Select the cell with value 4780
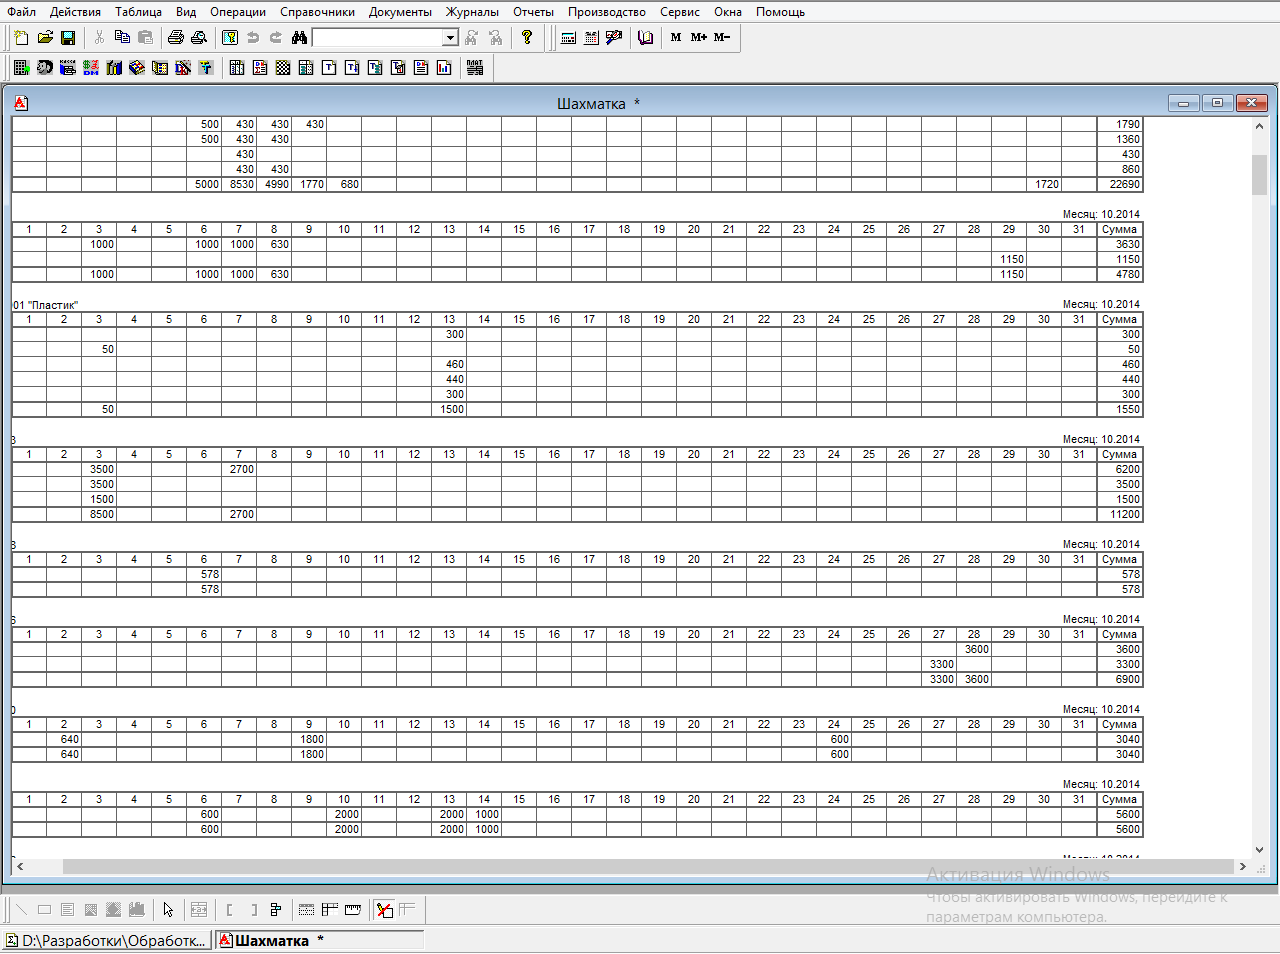Screen dimensions: 1280x954 click(1119, 274)
